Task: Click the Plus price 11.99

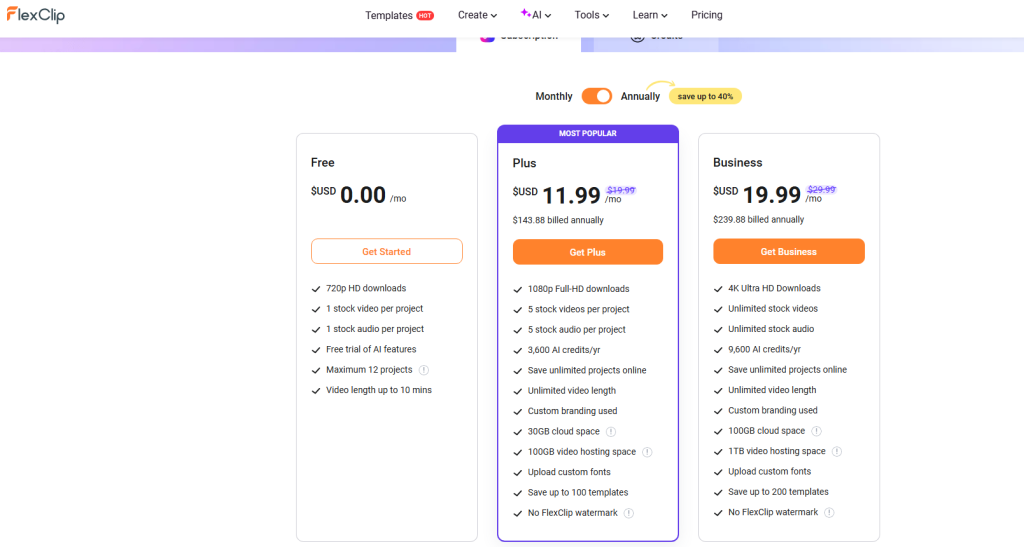Action: [571, 195]
